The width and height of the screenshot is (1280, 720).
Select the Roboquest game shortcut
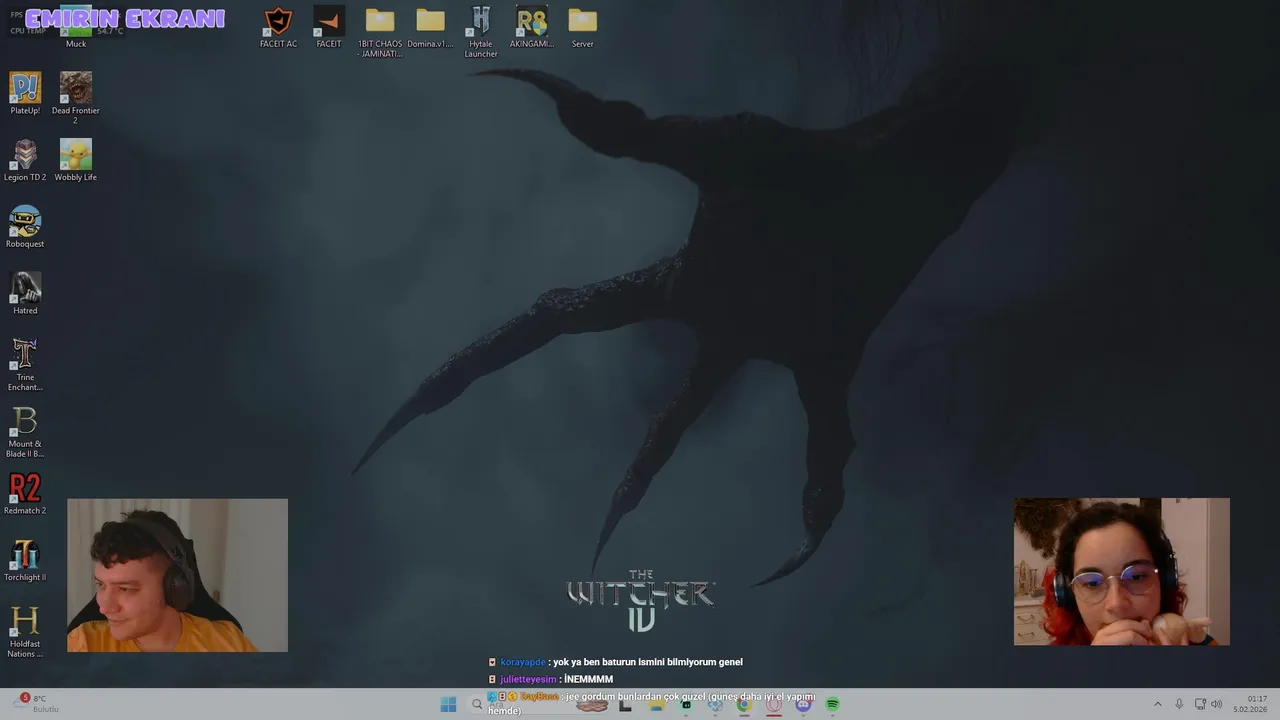(25, 227)
